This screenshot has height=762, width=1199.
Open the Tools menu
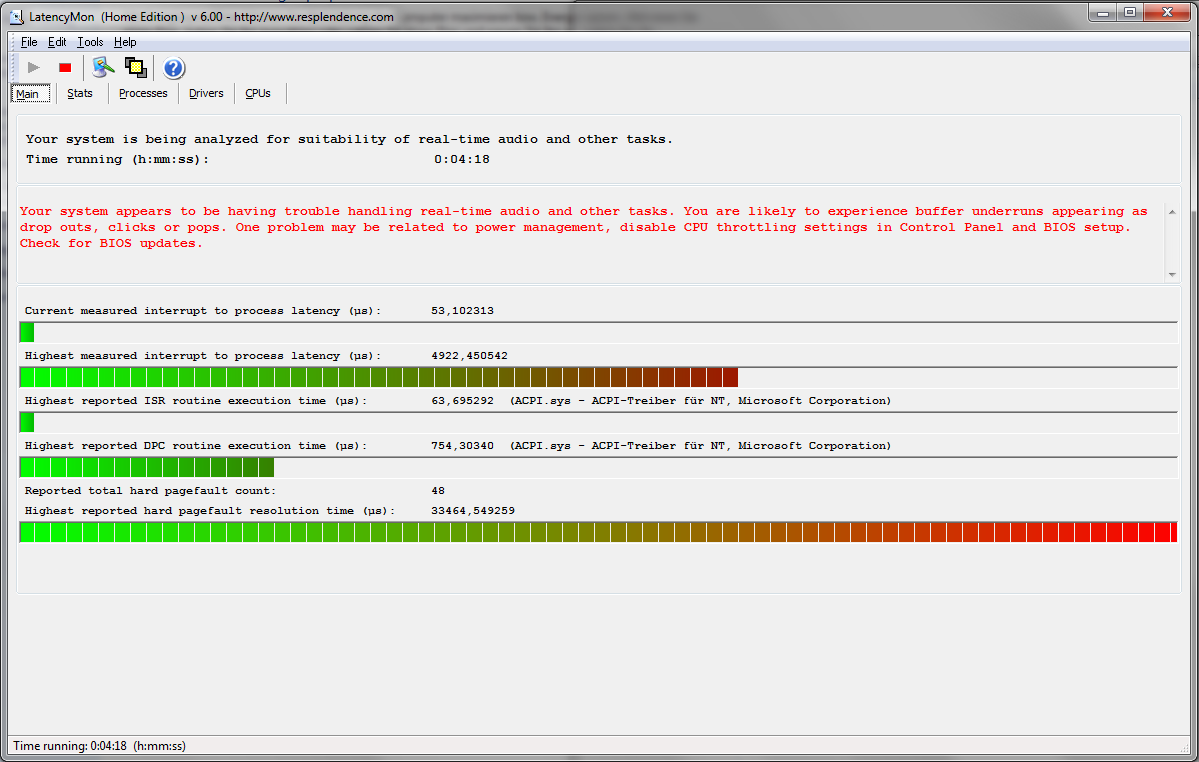coord(90,42)
